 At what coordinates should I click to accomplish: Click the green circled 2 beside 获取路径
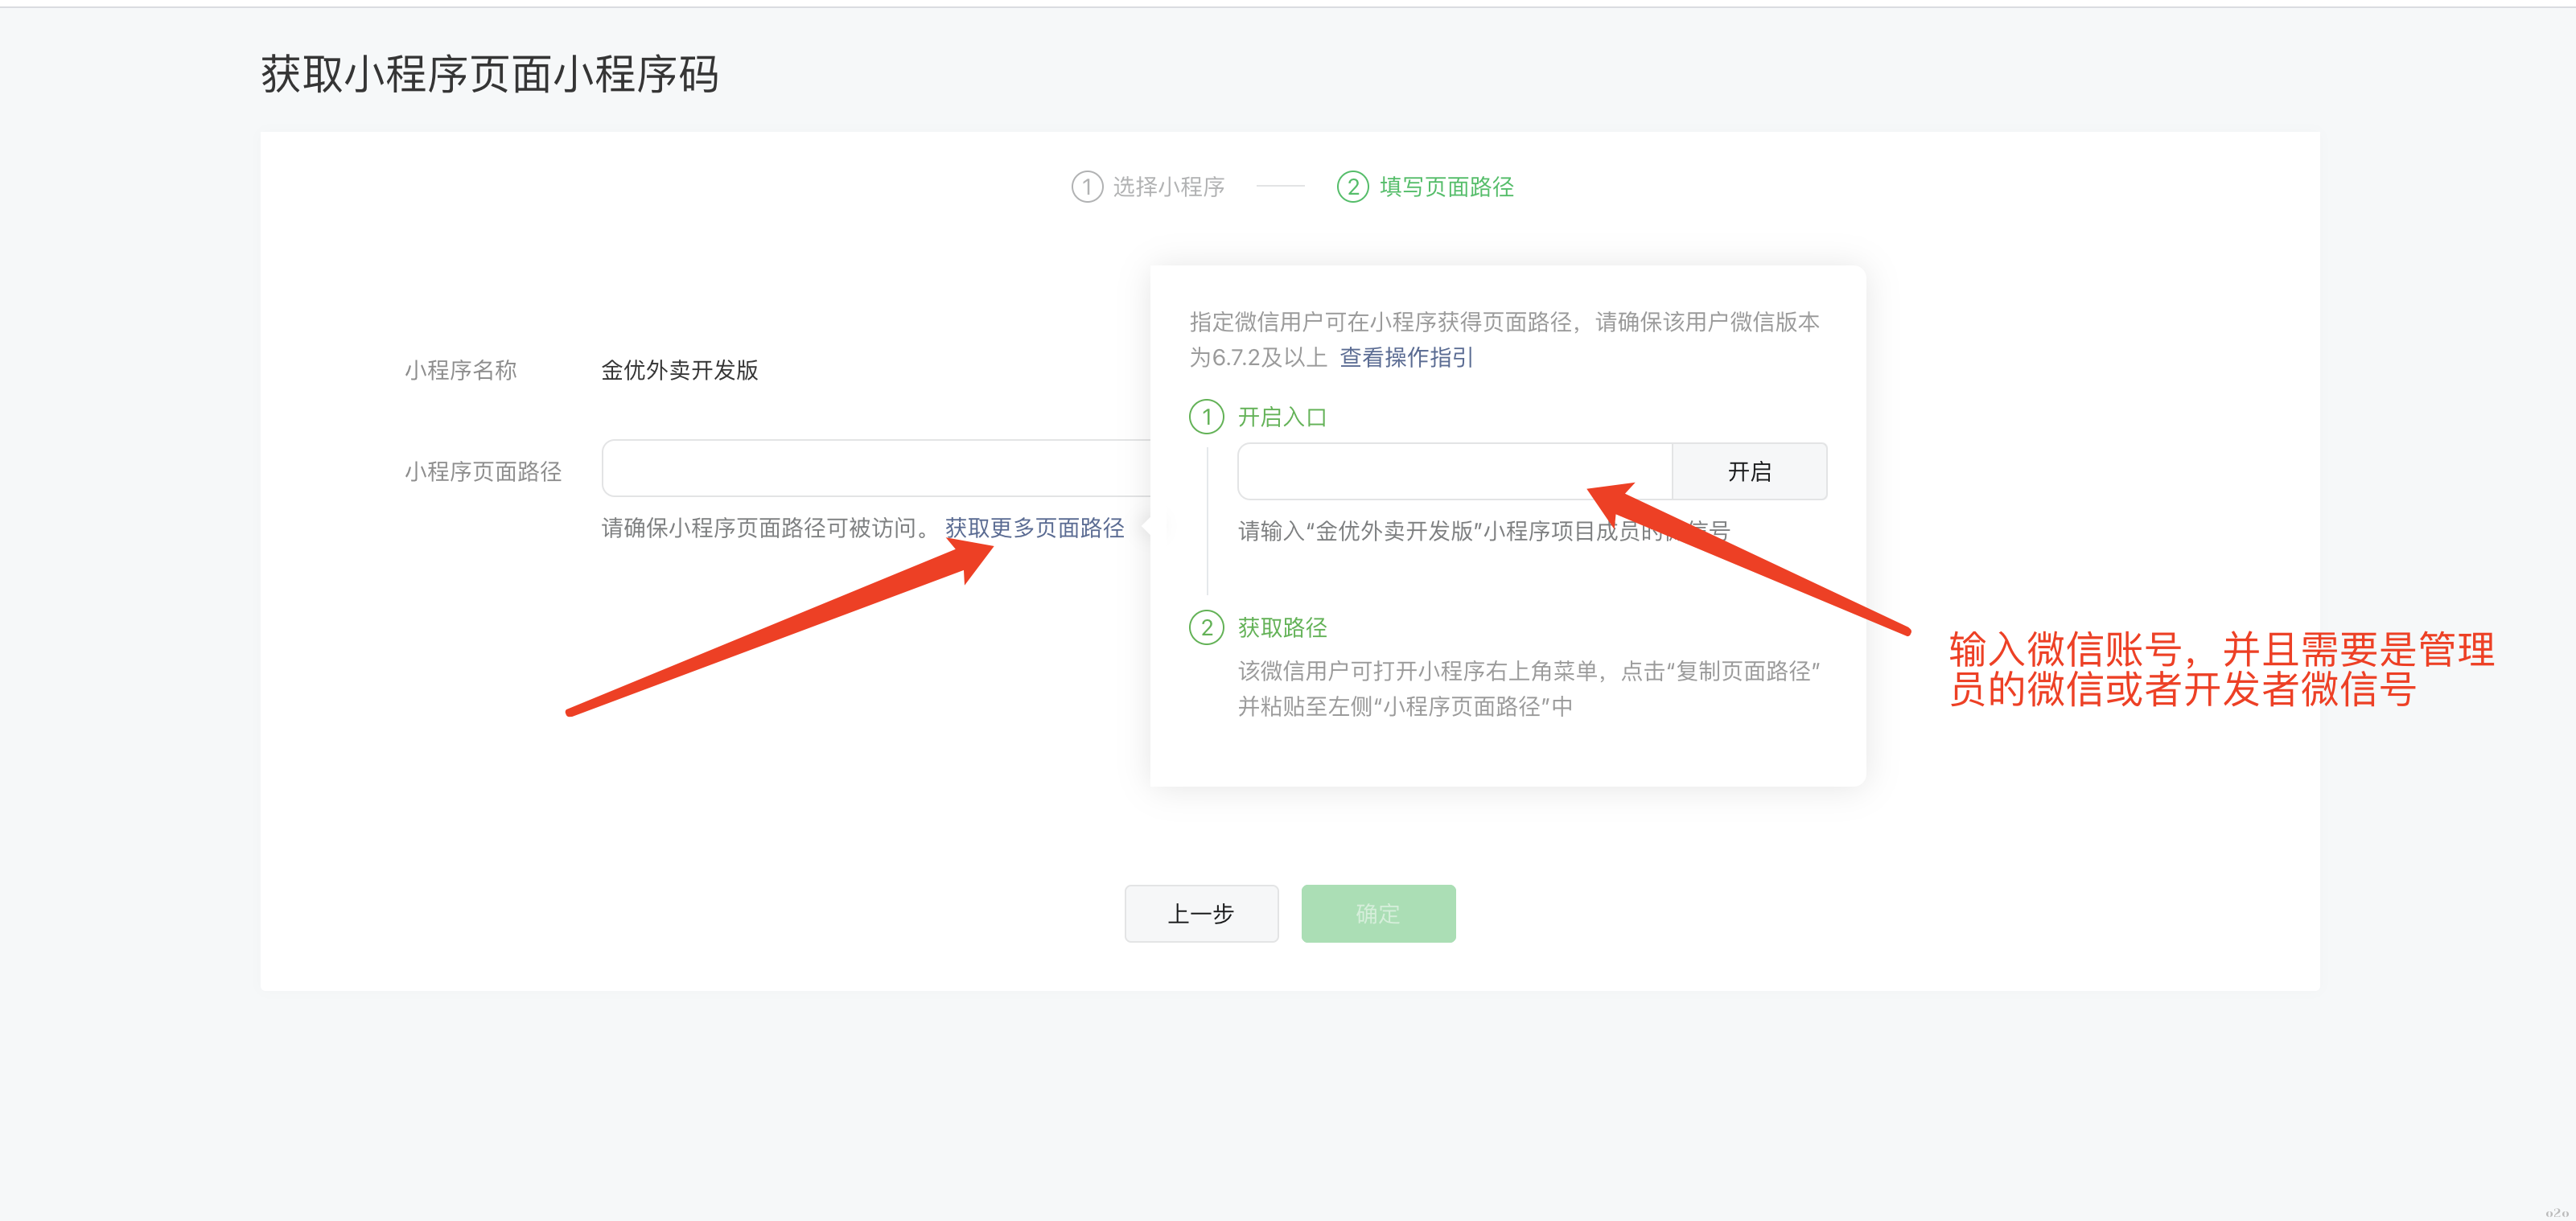click(1206, 627)
